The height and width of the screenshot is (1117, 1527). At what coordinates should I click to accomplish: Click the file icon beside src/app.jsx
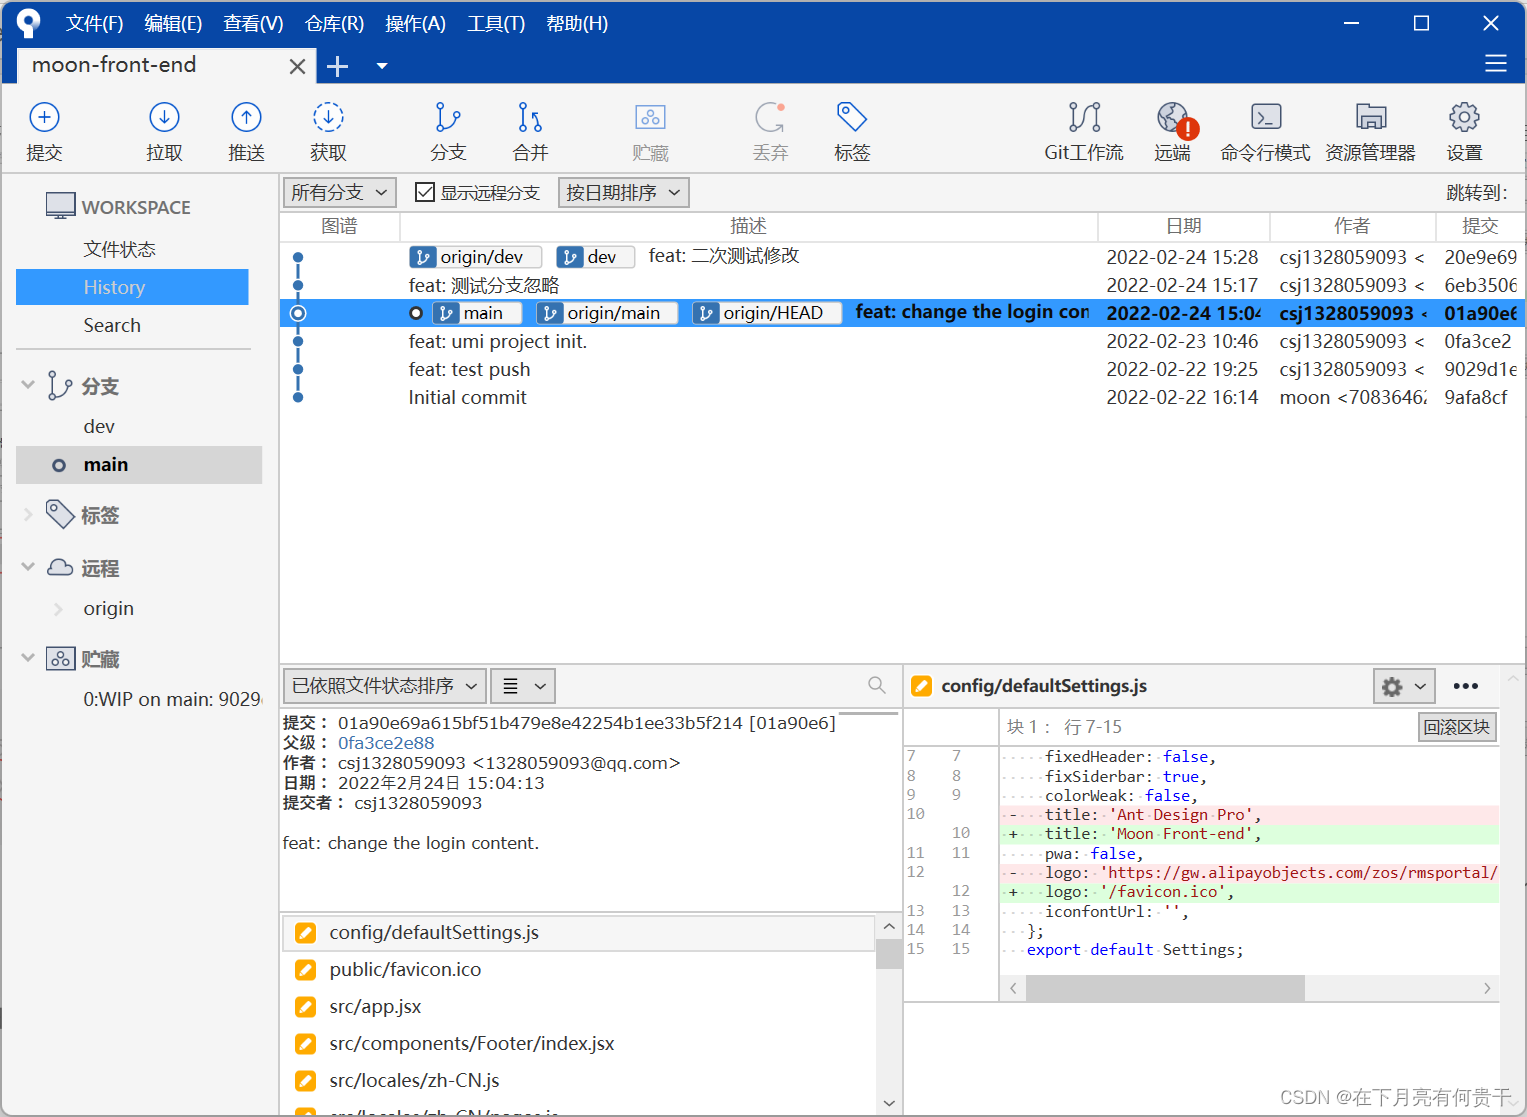pos(306,1007)
